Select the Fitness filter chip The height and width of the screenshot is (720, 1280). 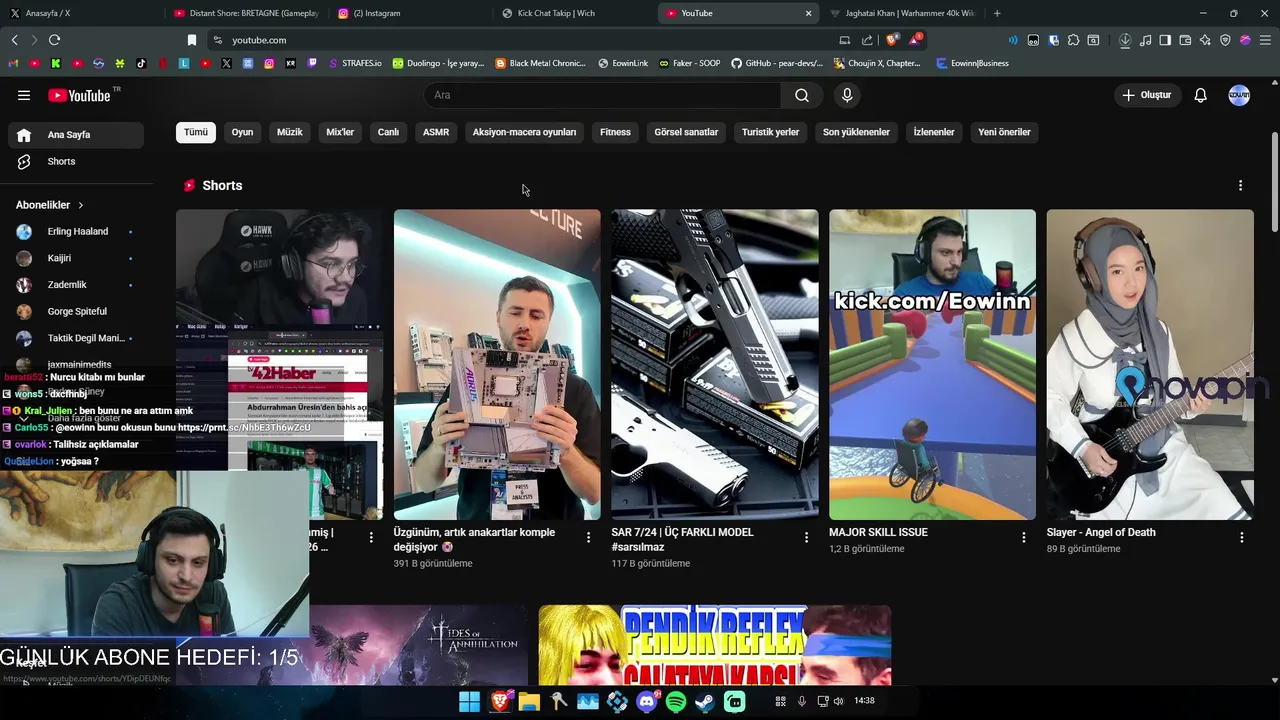(x=615, y=132)
